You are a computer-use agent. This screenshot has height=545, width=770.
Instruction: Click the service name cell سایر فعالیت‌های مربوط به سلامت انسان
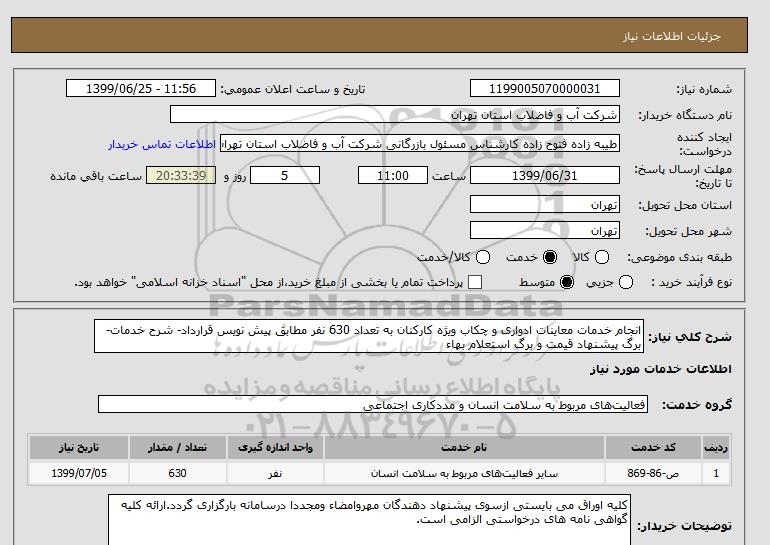[x=464, y=473]
